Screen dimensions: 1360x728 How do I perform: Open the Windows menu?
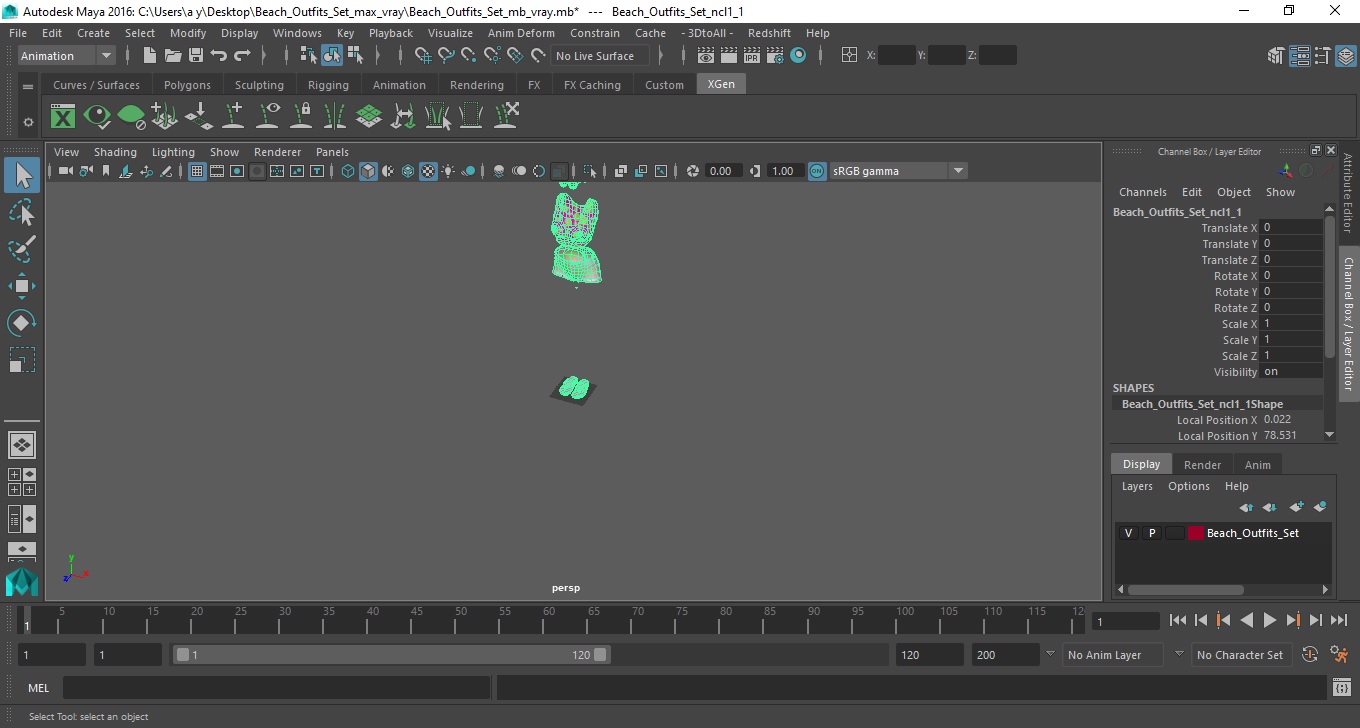pos(297,33)
